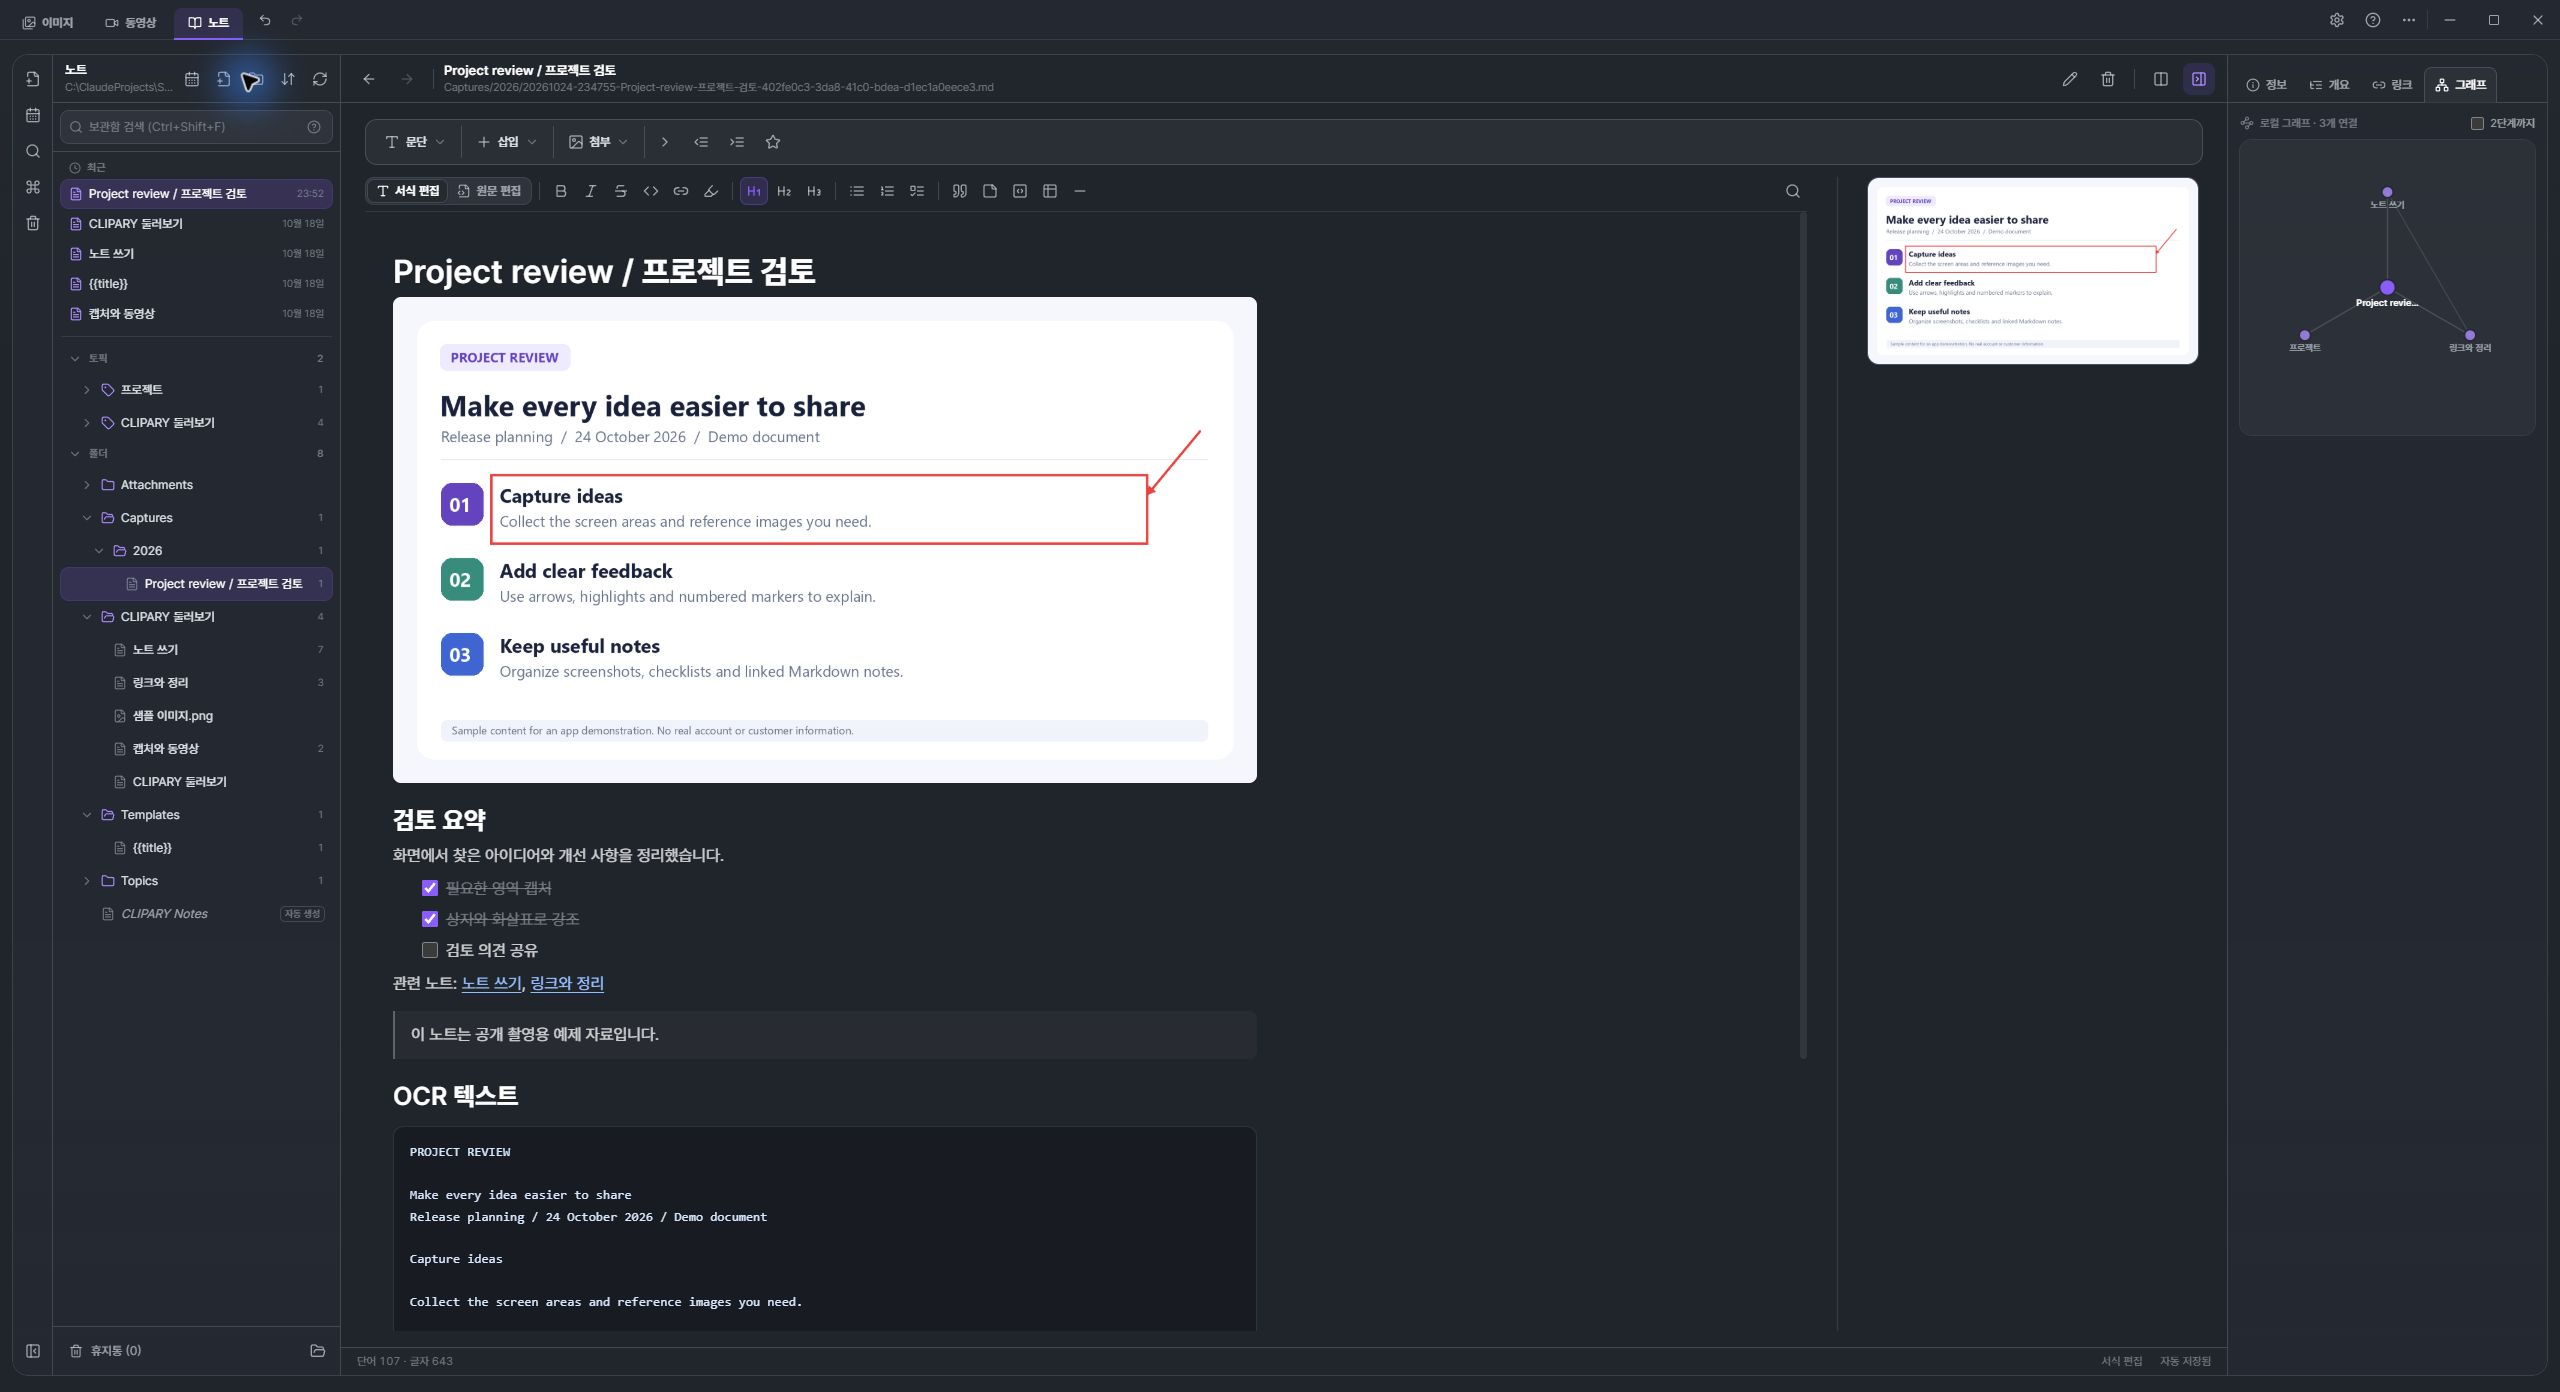Insert a block quote
The height and width of the screenshot is (1392, 2560).
[x=960, y=191]
